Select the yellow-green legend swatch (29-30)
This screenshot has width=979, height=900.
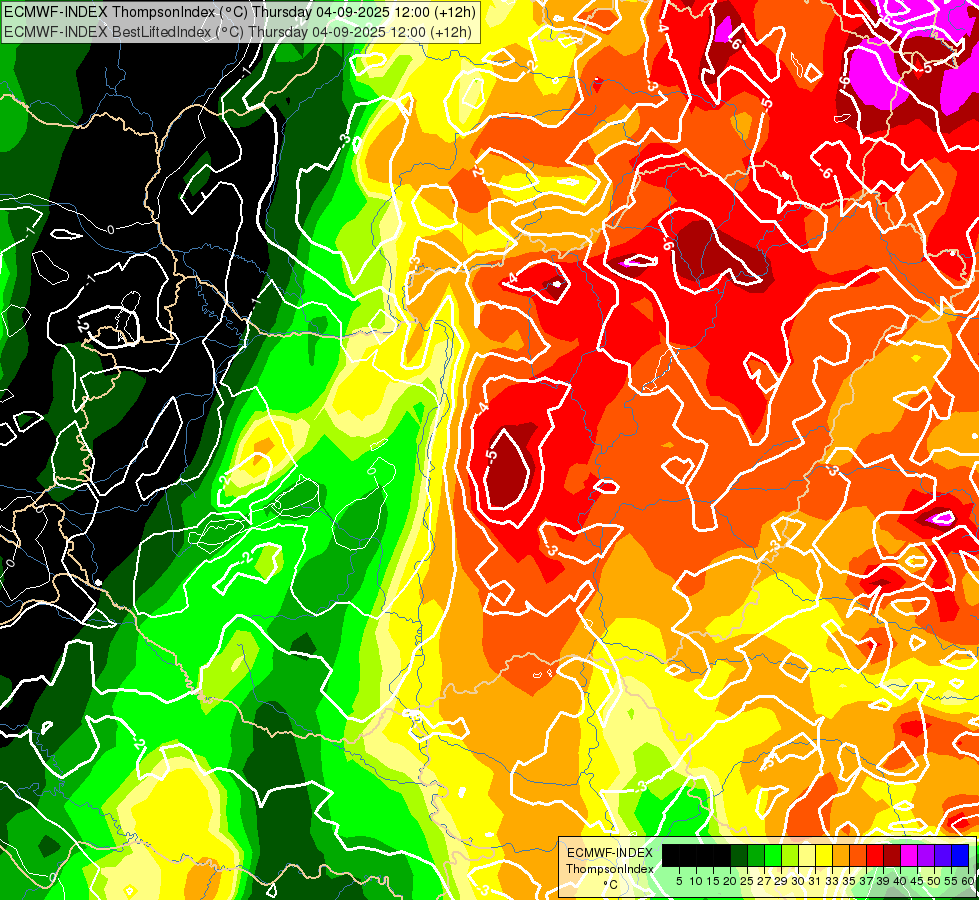tap(790, 855)
